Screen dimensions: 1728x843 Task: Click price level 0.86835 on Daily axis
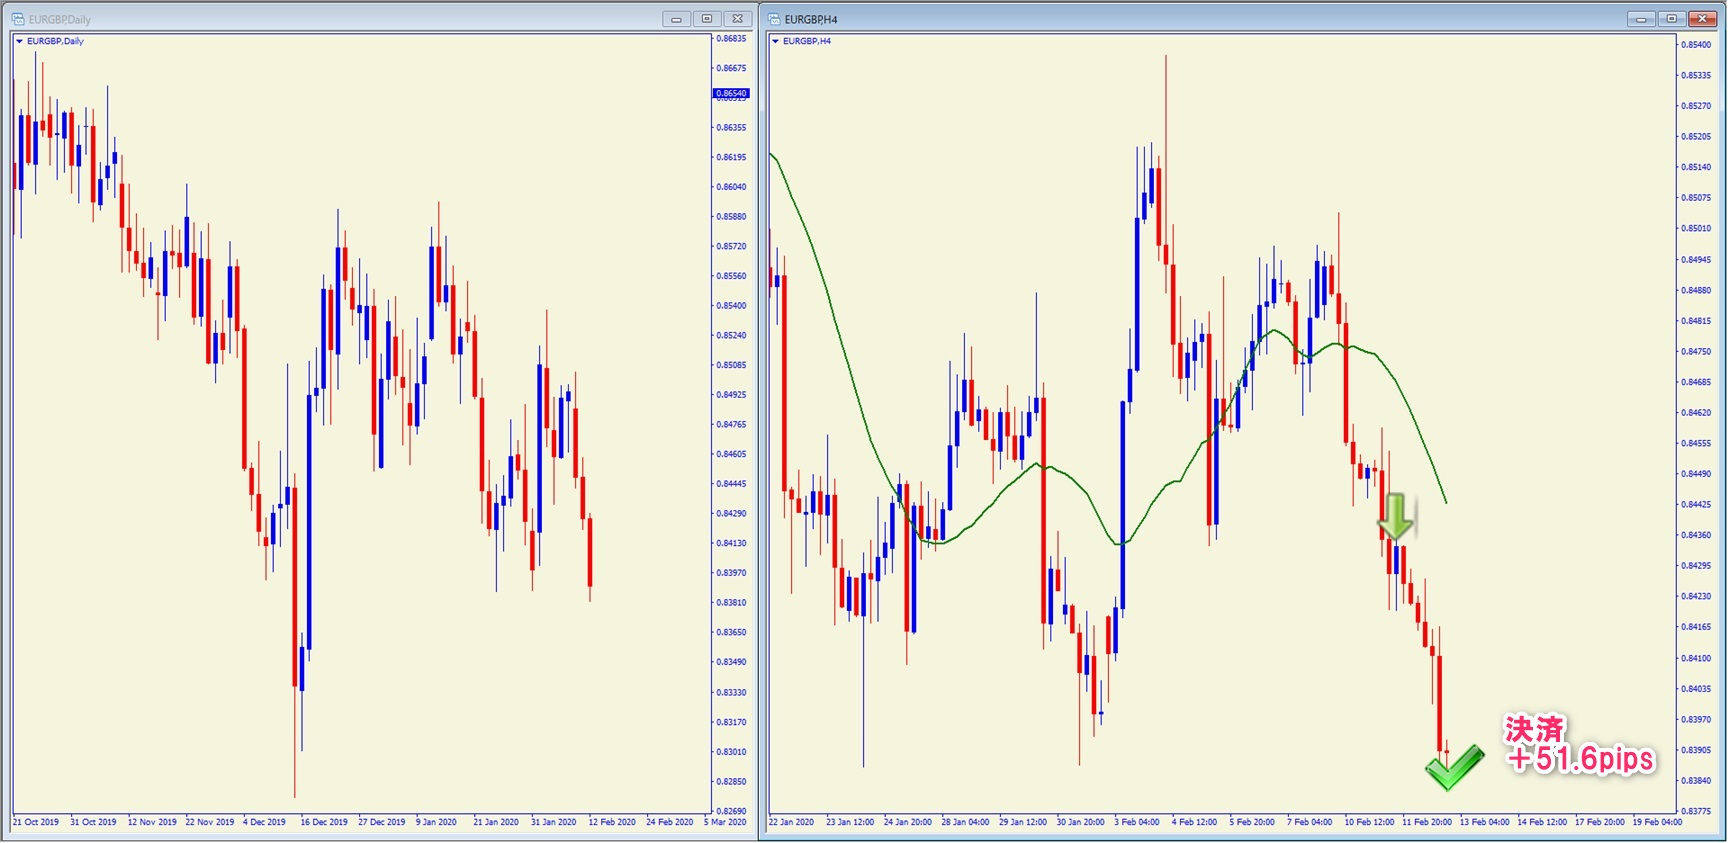tap(731, 38)
